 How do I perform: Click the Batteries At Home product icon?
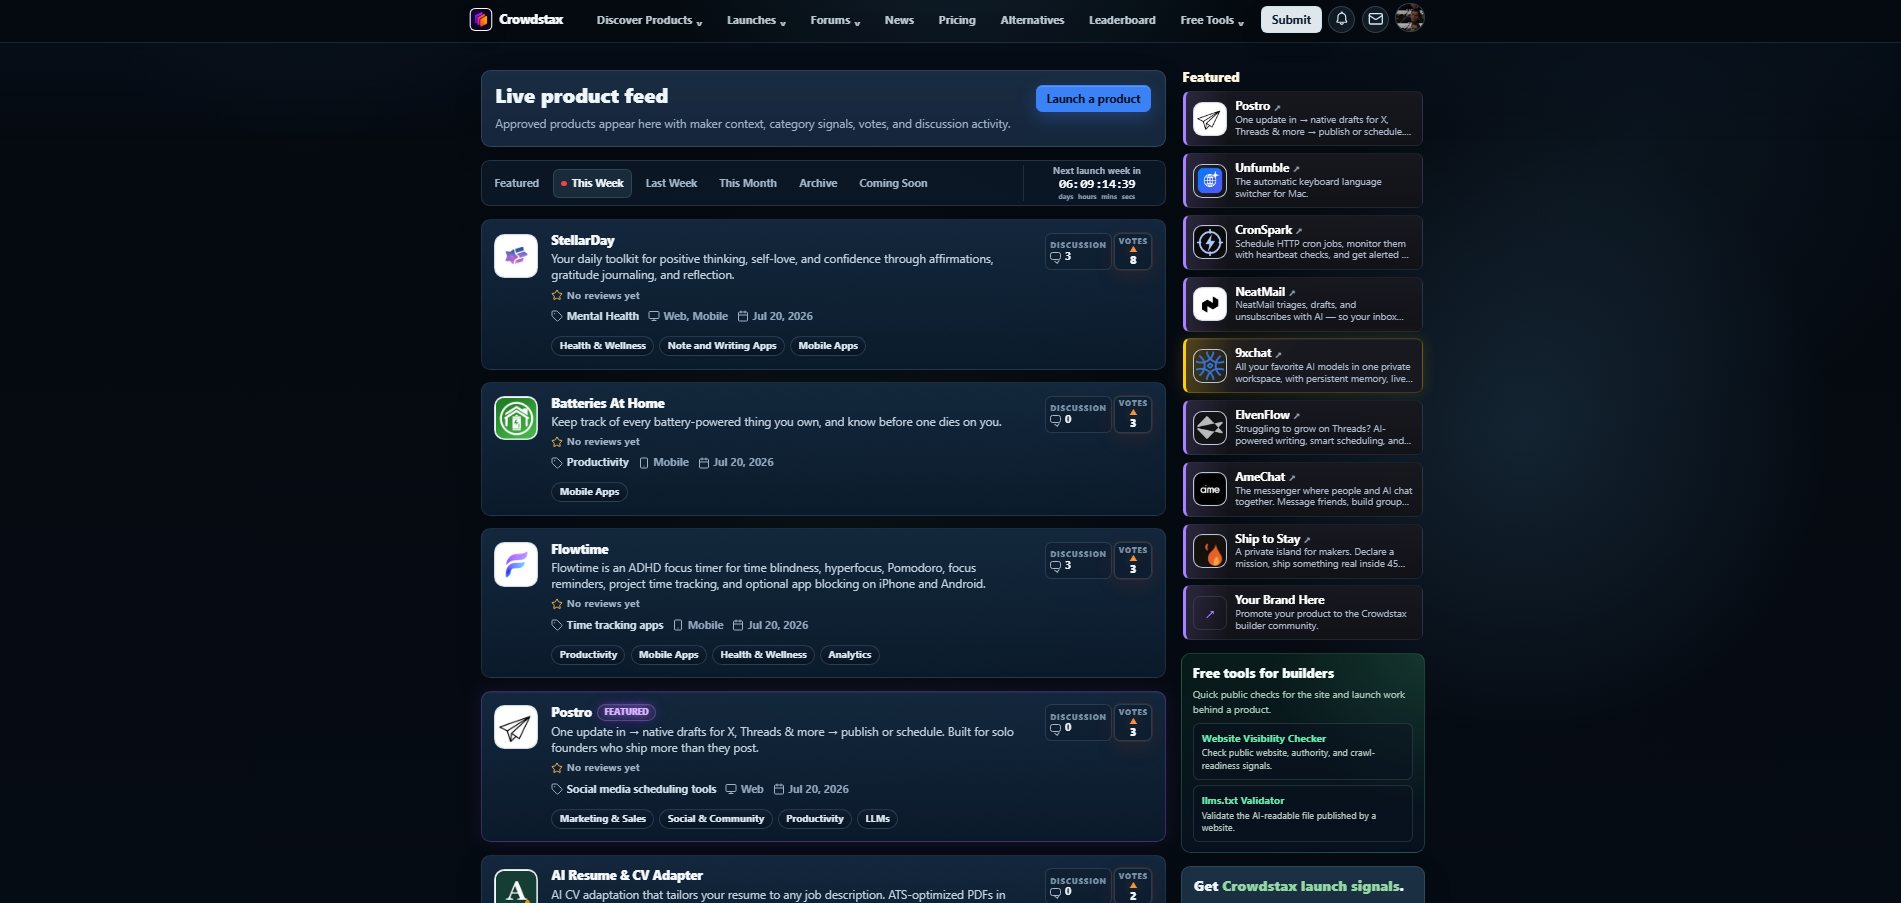(x=516, y=418)
